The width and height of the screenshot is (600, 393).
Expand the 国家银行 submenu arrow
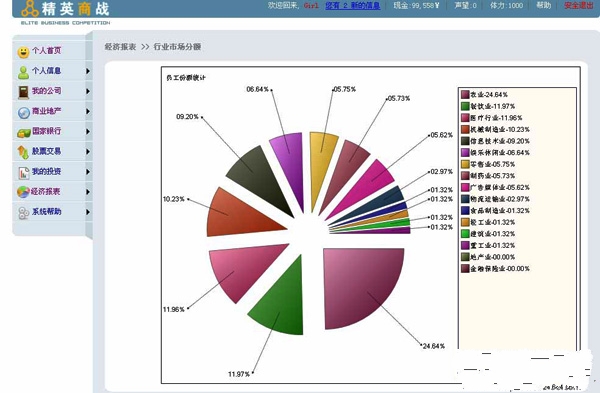pos(88,131)
